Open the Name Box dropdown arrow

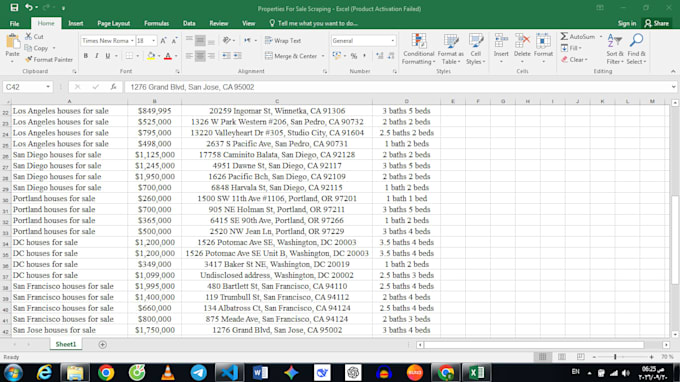(48, 87)
